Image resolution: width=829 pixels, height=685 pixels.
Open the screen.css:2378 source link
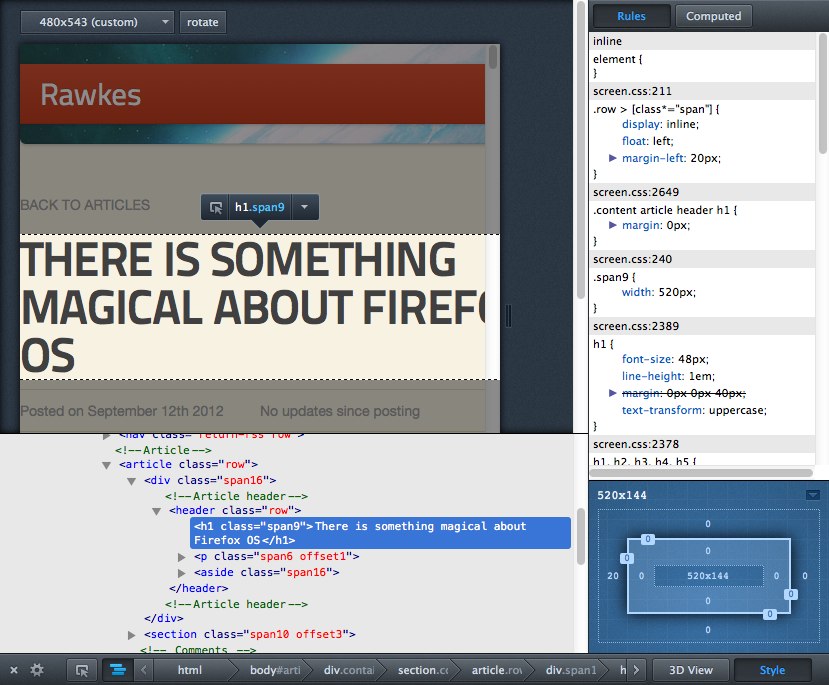[636, 444]
